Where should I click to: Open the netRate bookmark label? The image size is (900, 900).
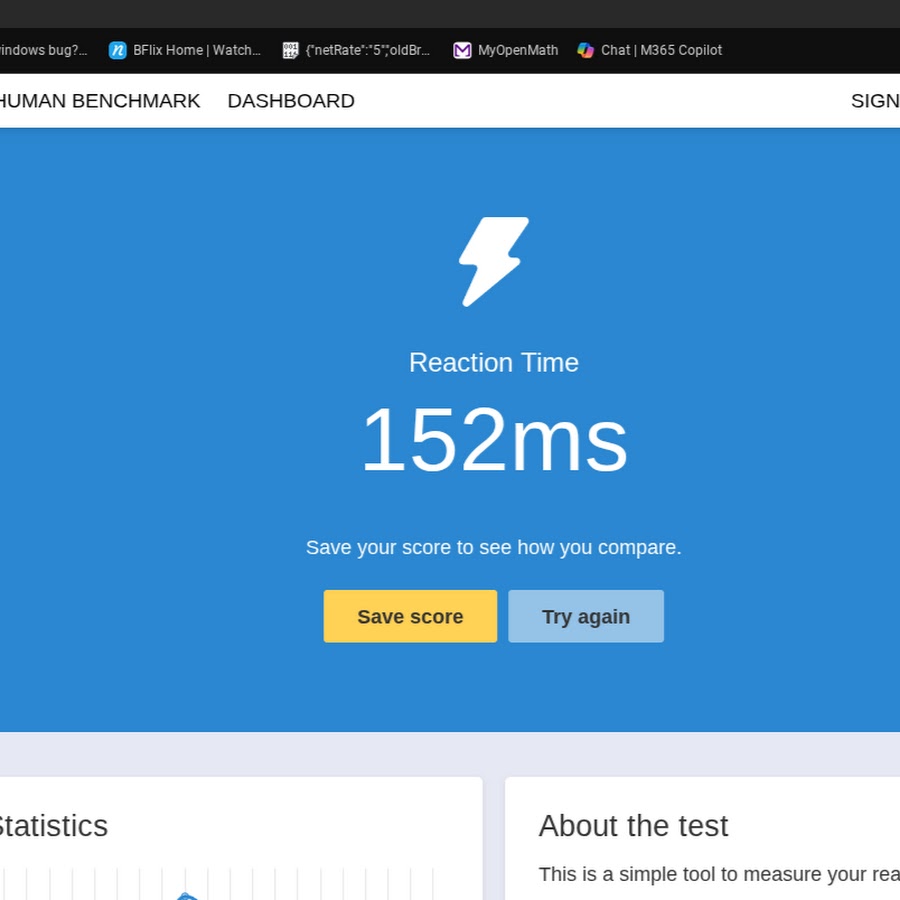[367, 50]
